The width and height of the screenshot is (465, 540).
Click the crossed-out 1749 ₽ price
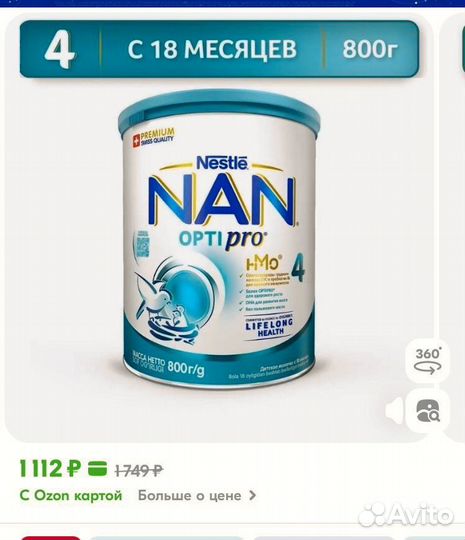point(139,470)
